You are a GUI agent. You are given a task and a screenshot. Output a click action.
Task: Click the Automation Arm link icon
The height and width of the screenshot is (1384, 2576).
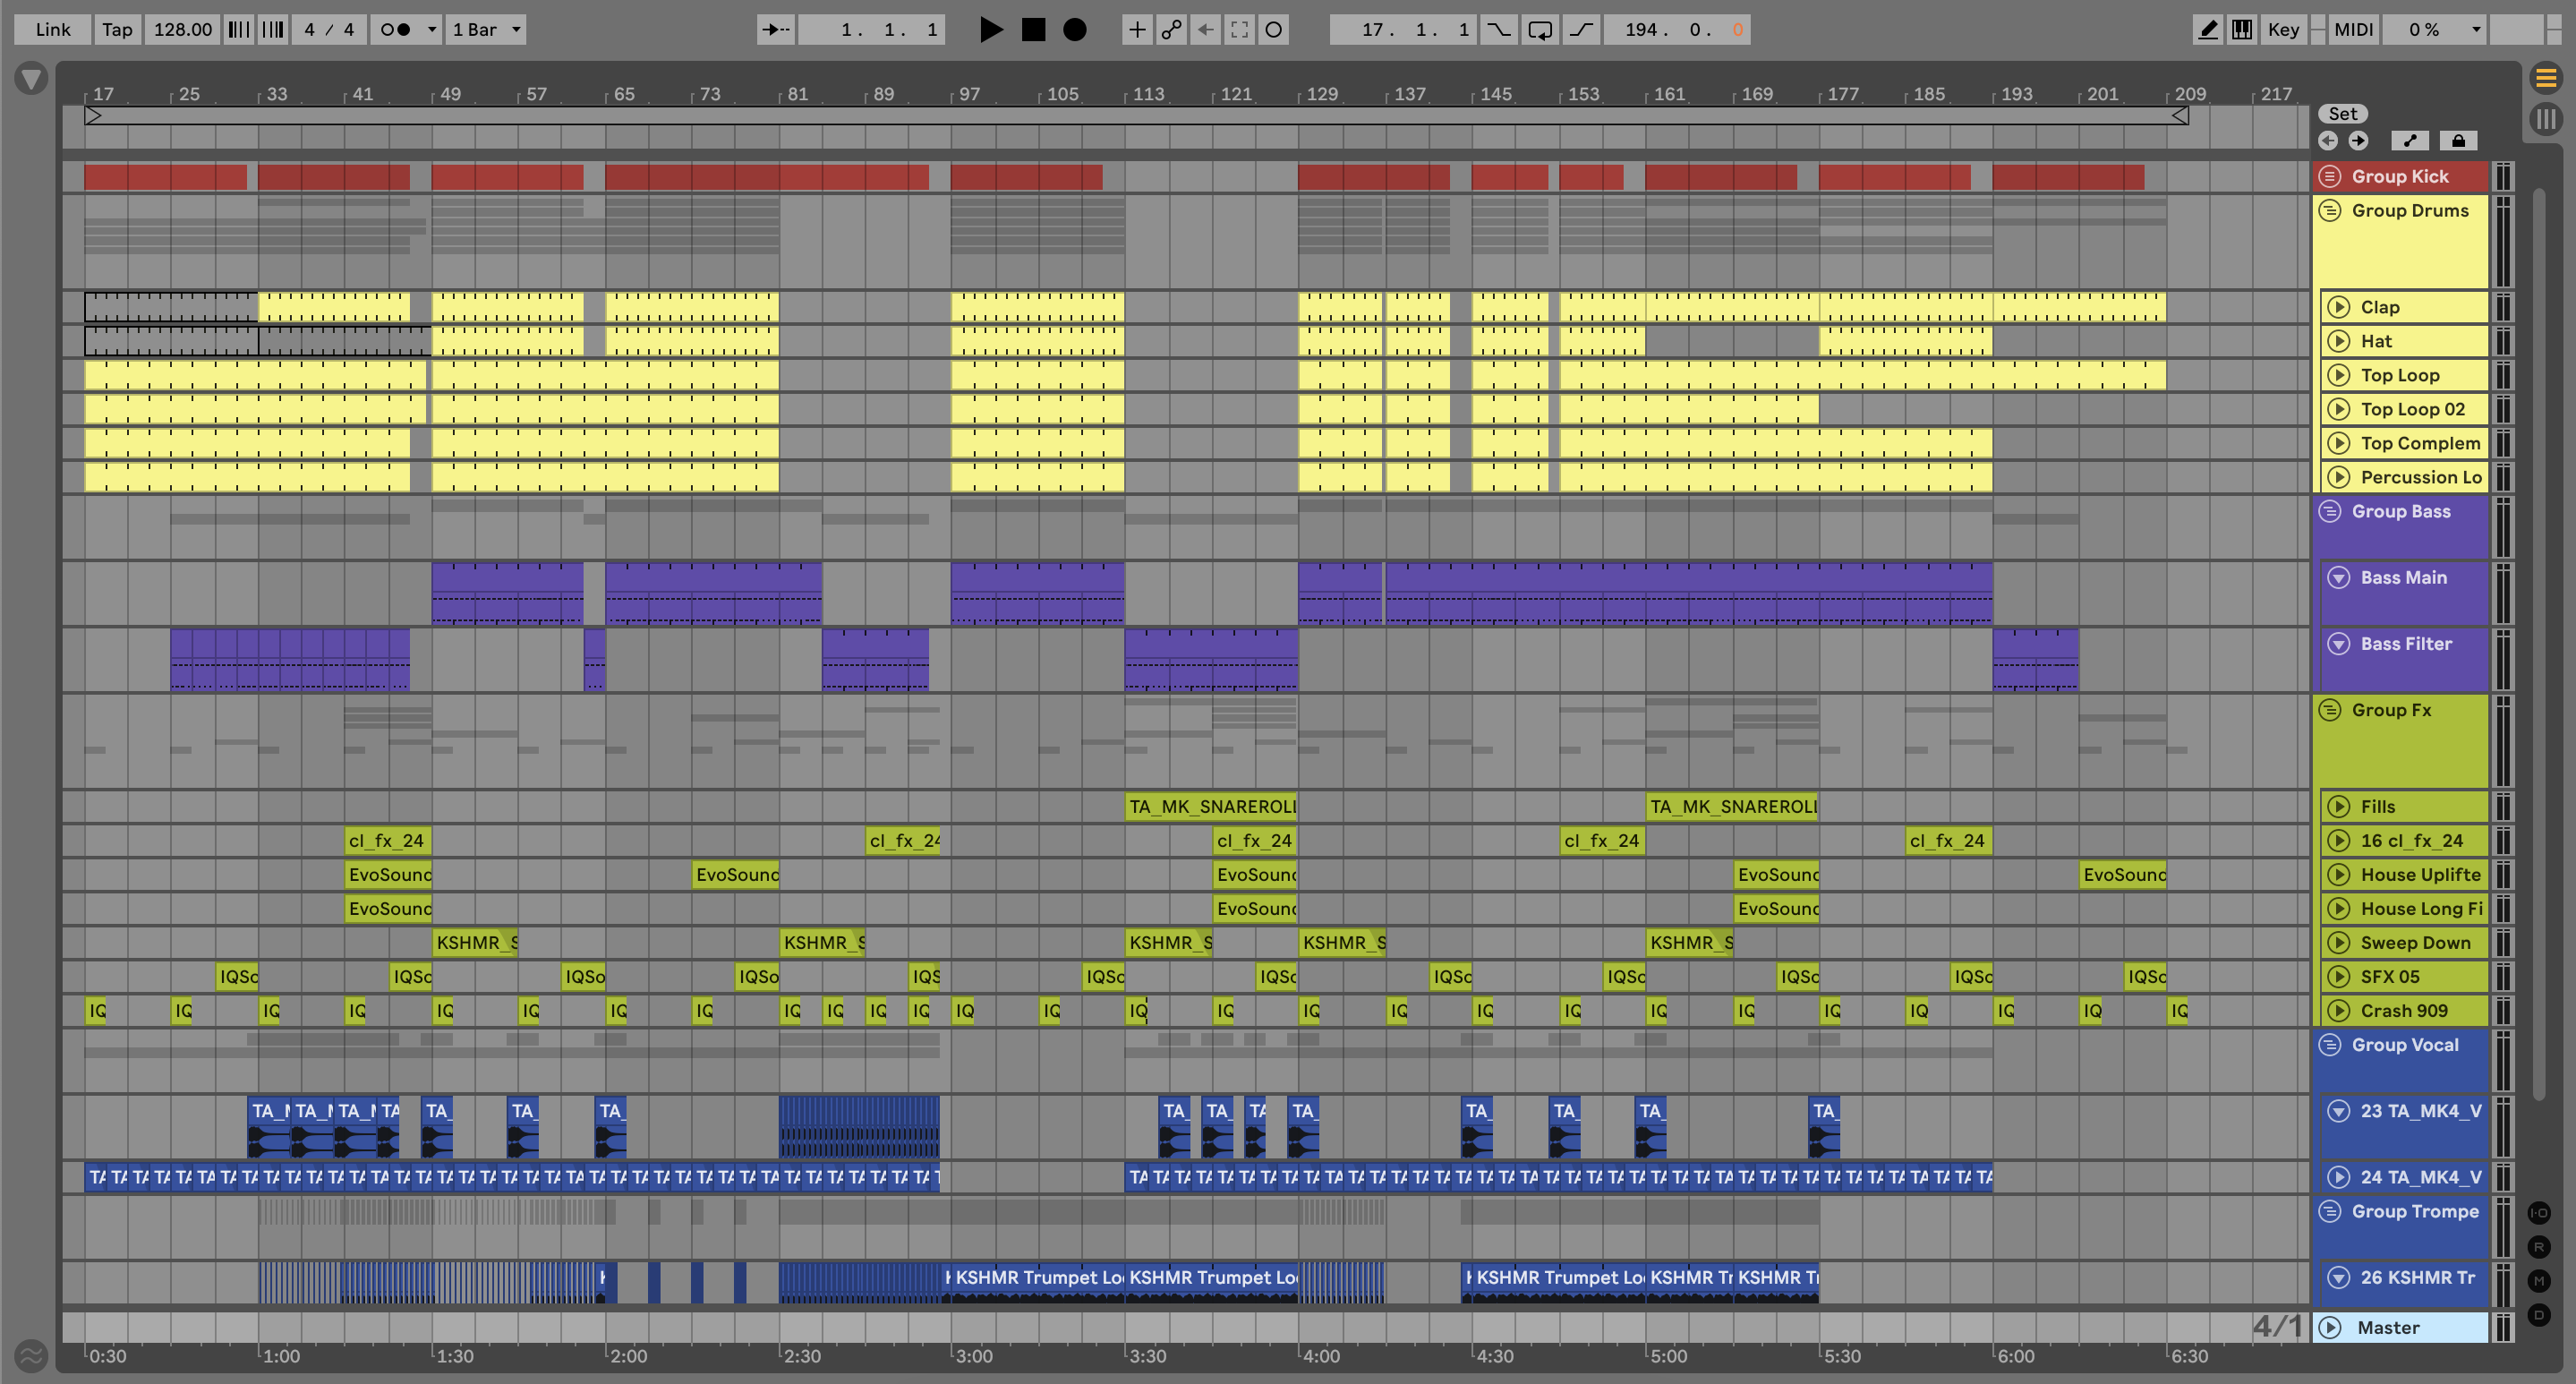pos(1171,29)
